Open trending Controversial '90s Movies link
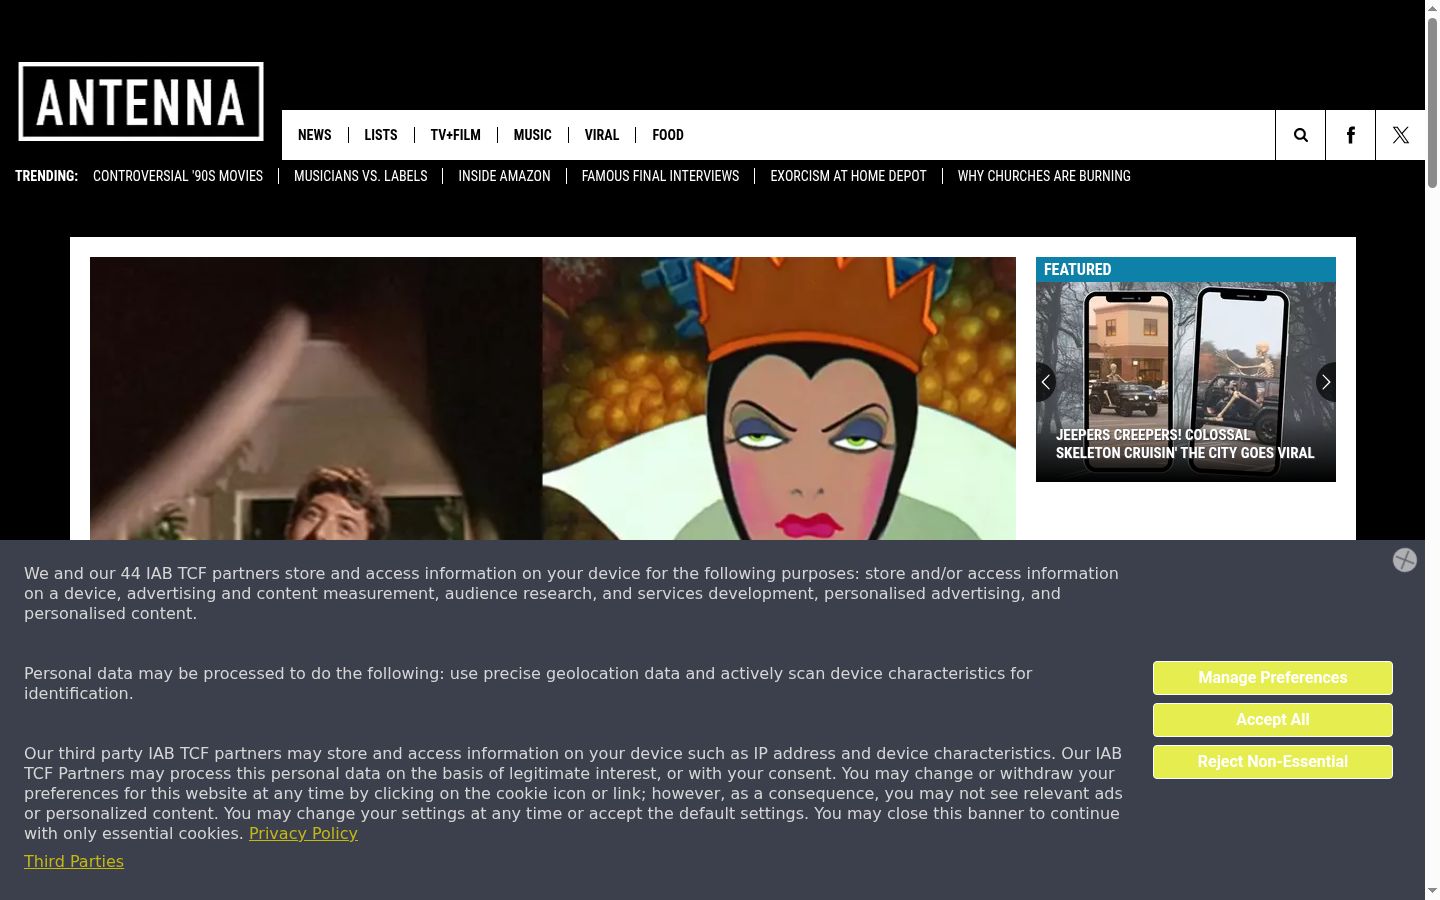 [x=178, y=176]
